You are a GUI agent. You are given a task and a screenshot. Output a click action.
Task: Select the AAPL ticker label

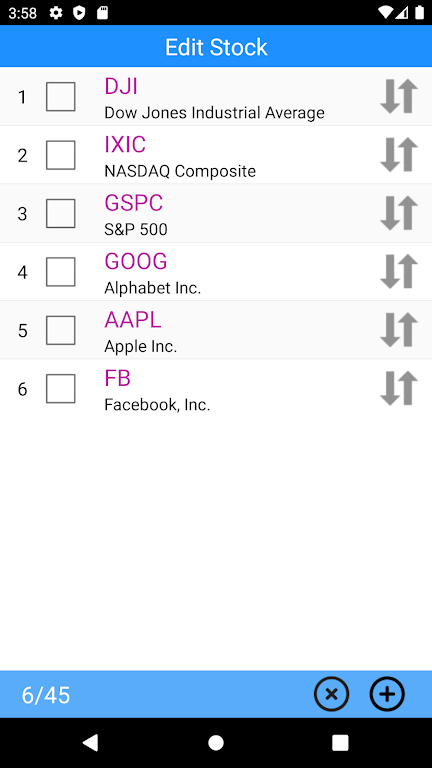(133, 320)
